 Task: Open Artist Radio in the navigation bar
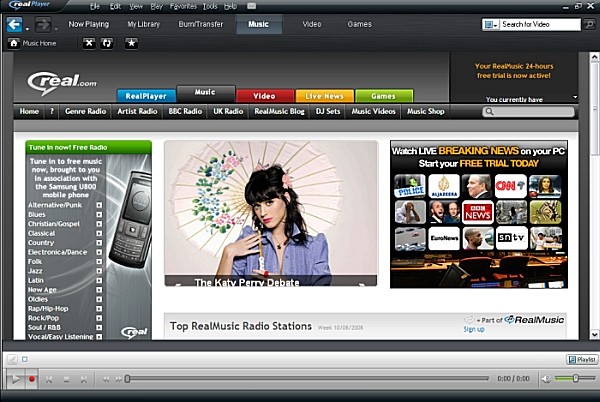pyautogui.click(x=137, y=111)
